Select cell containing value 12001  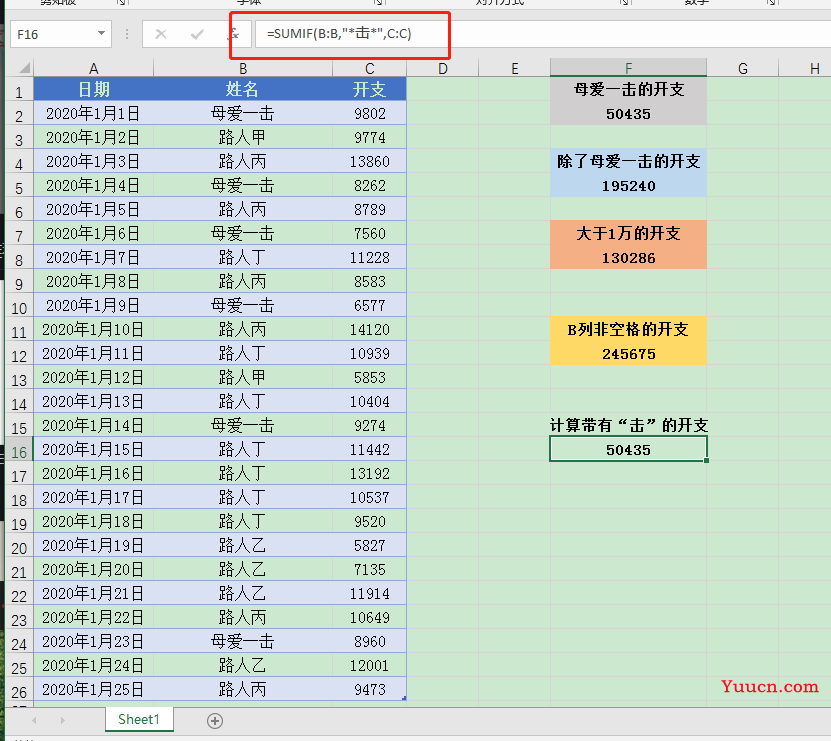point(369,665)
